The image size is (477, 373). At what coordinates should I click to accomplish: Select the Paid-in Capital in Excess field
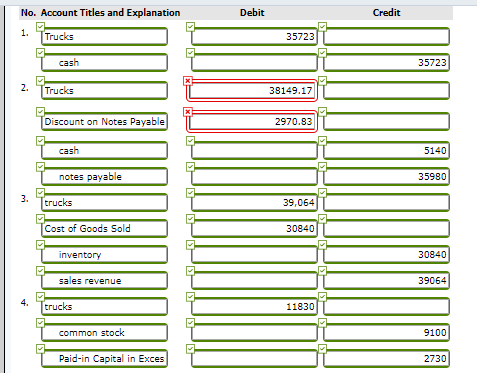pyautogui.click(x=104, y=358)
